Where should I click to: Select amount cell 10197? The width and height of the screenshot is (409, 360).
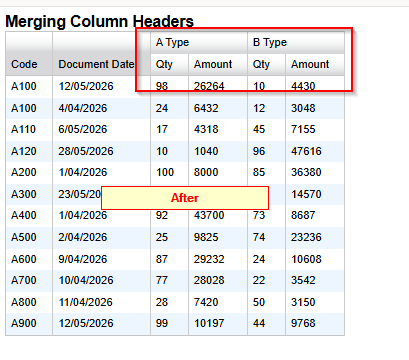218,324
